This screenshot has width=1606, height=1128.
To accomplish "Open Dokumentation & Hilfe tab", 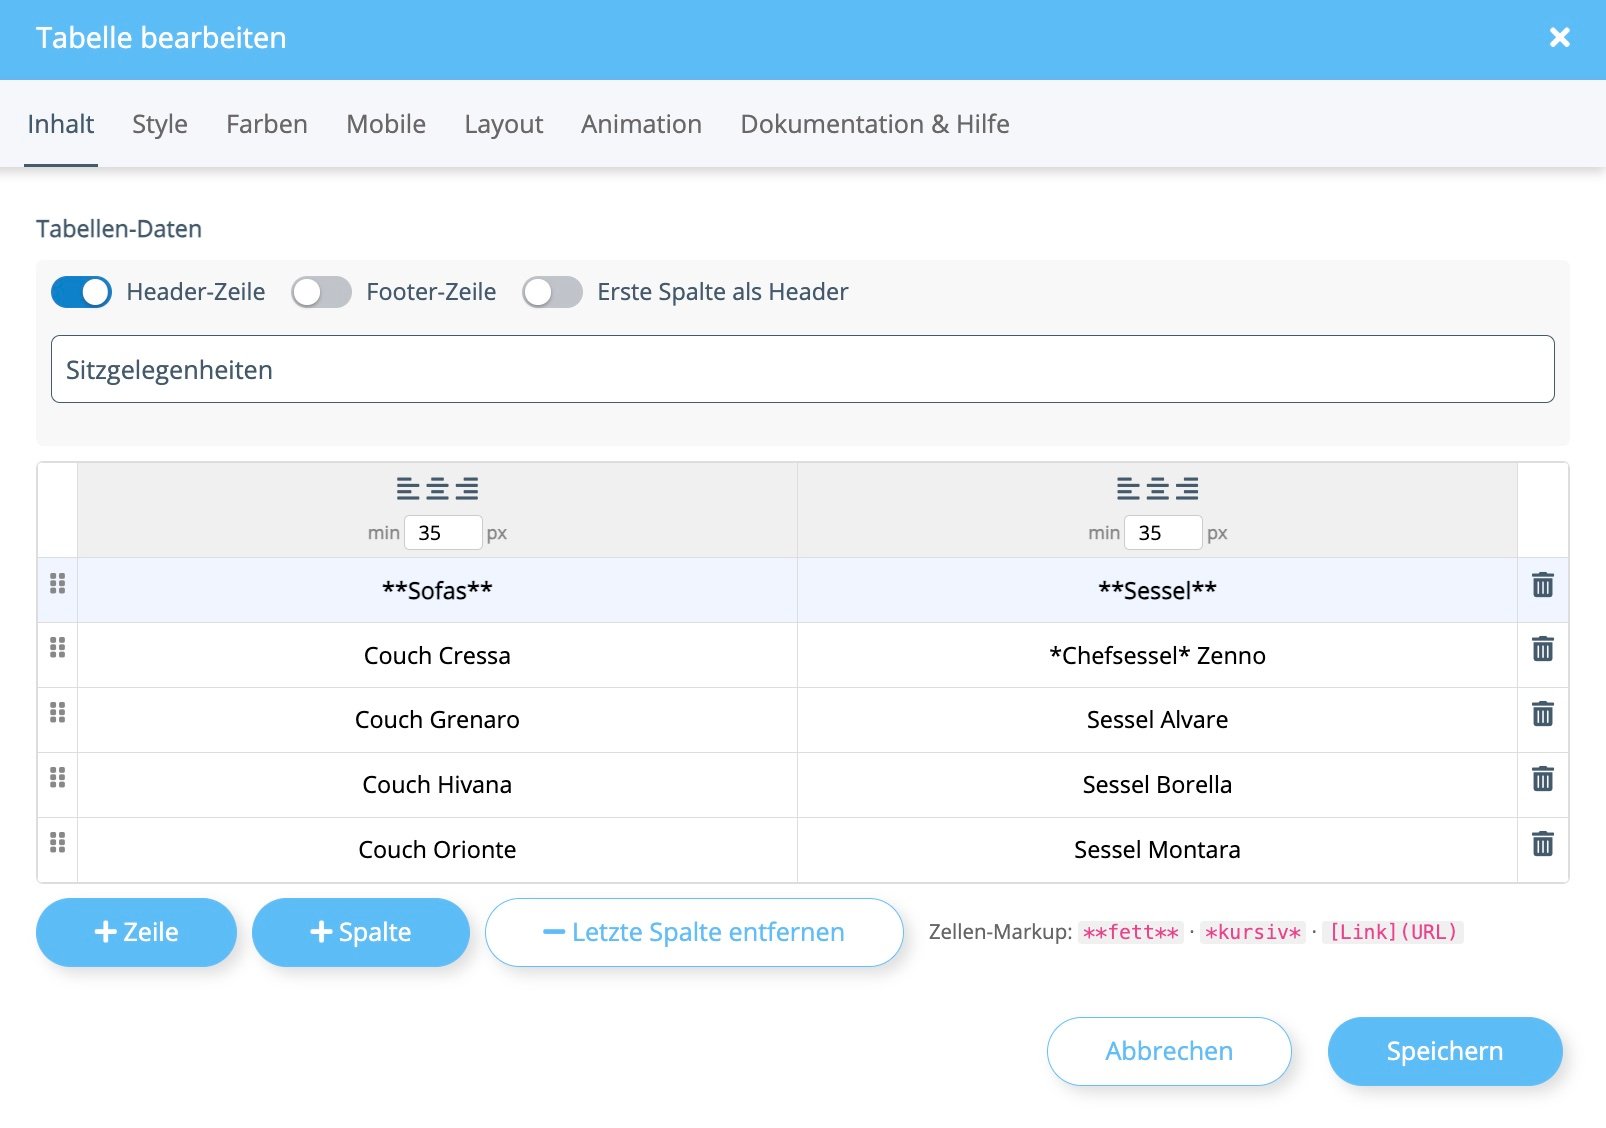I will [x=875, y=124].
